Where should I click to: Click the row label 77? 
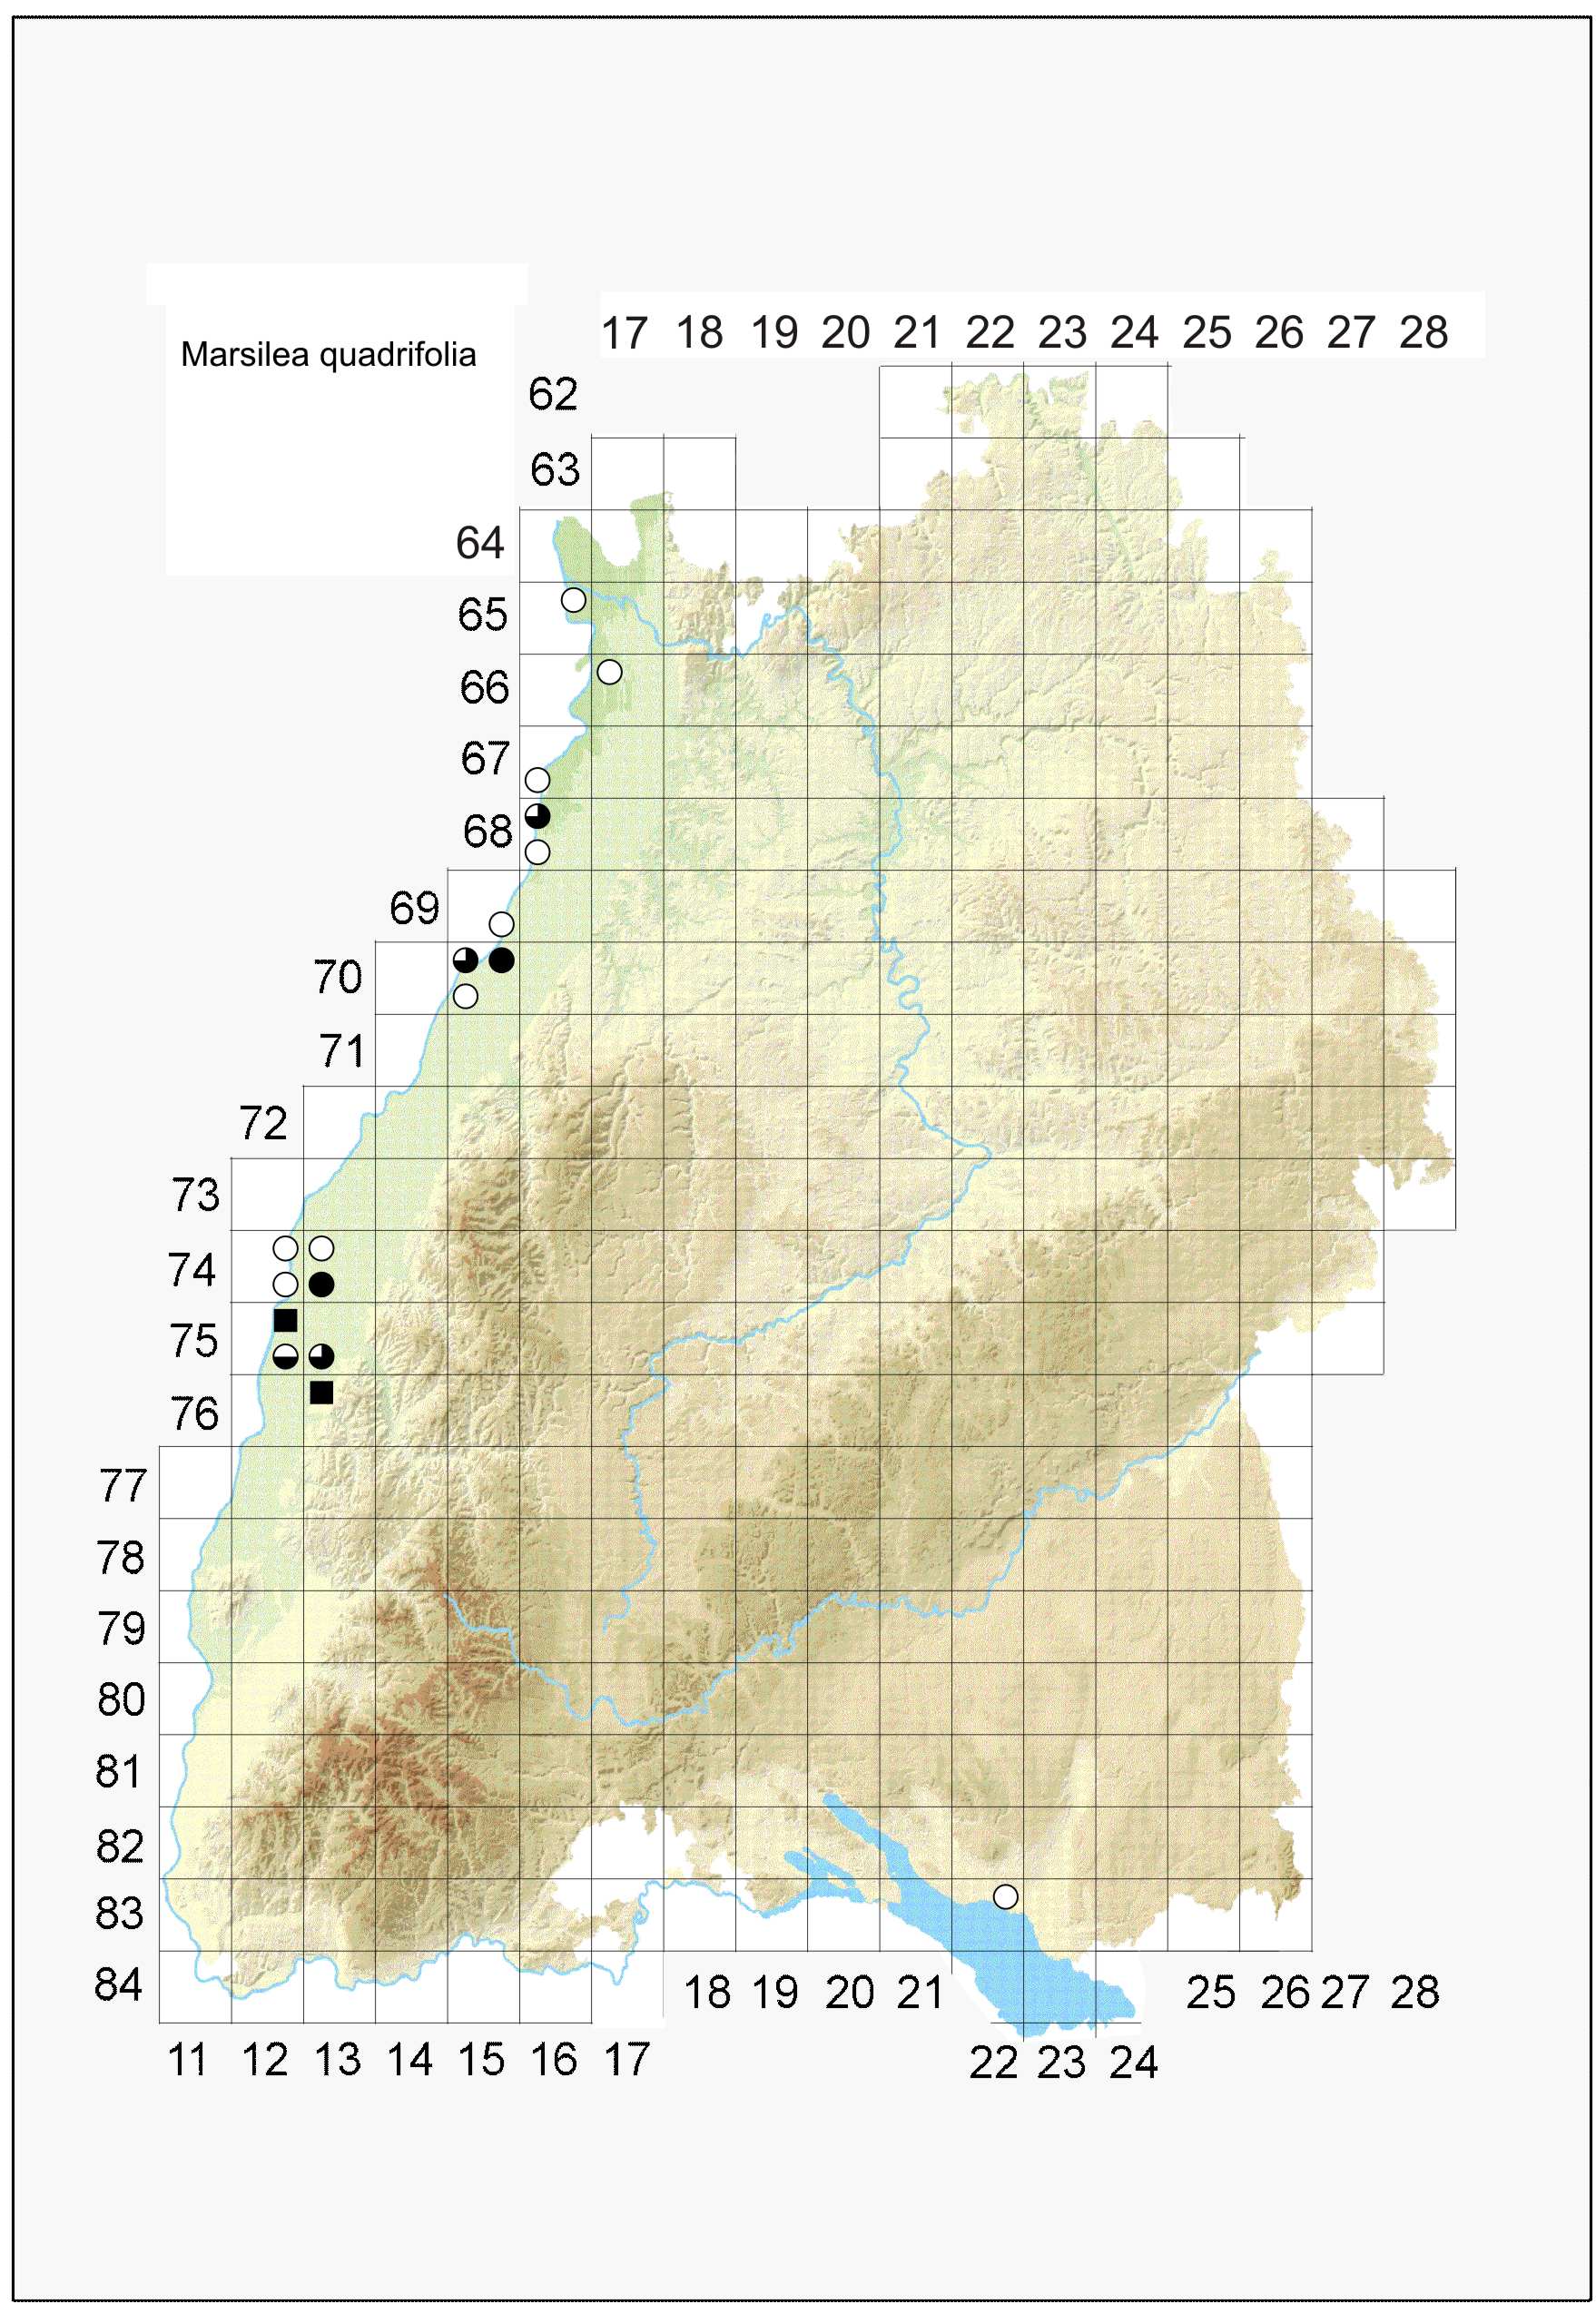(122, 1485)
